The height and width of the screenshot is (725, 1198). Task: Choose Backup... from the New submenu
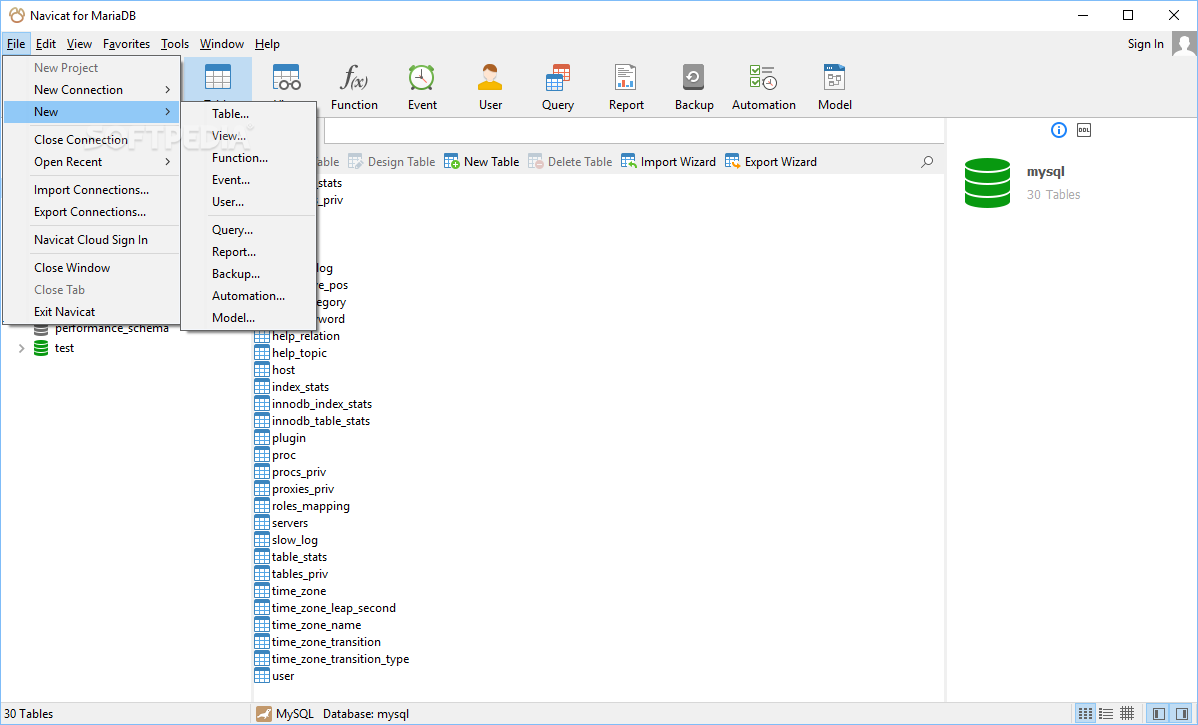249,274
